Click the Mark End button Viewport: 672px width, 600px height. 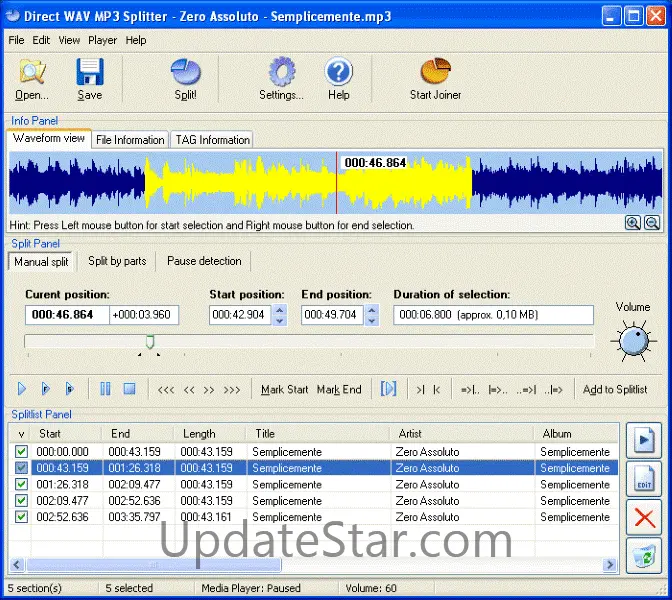coord(339,390)
